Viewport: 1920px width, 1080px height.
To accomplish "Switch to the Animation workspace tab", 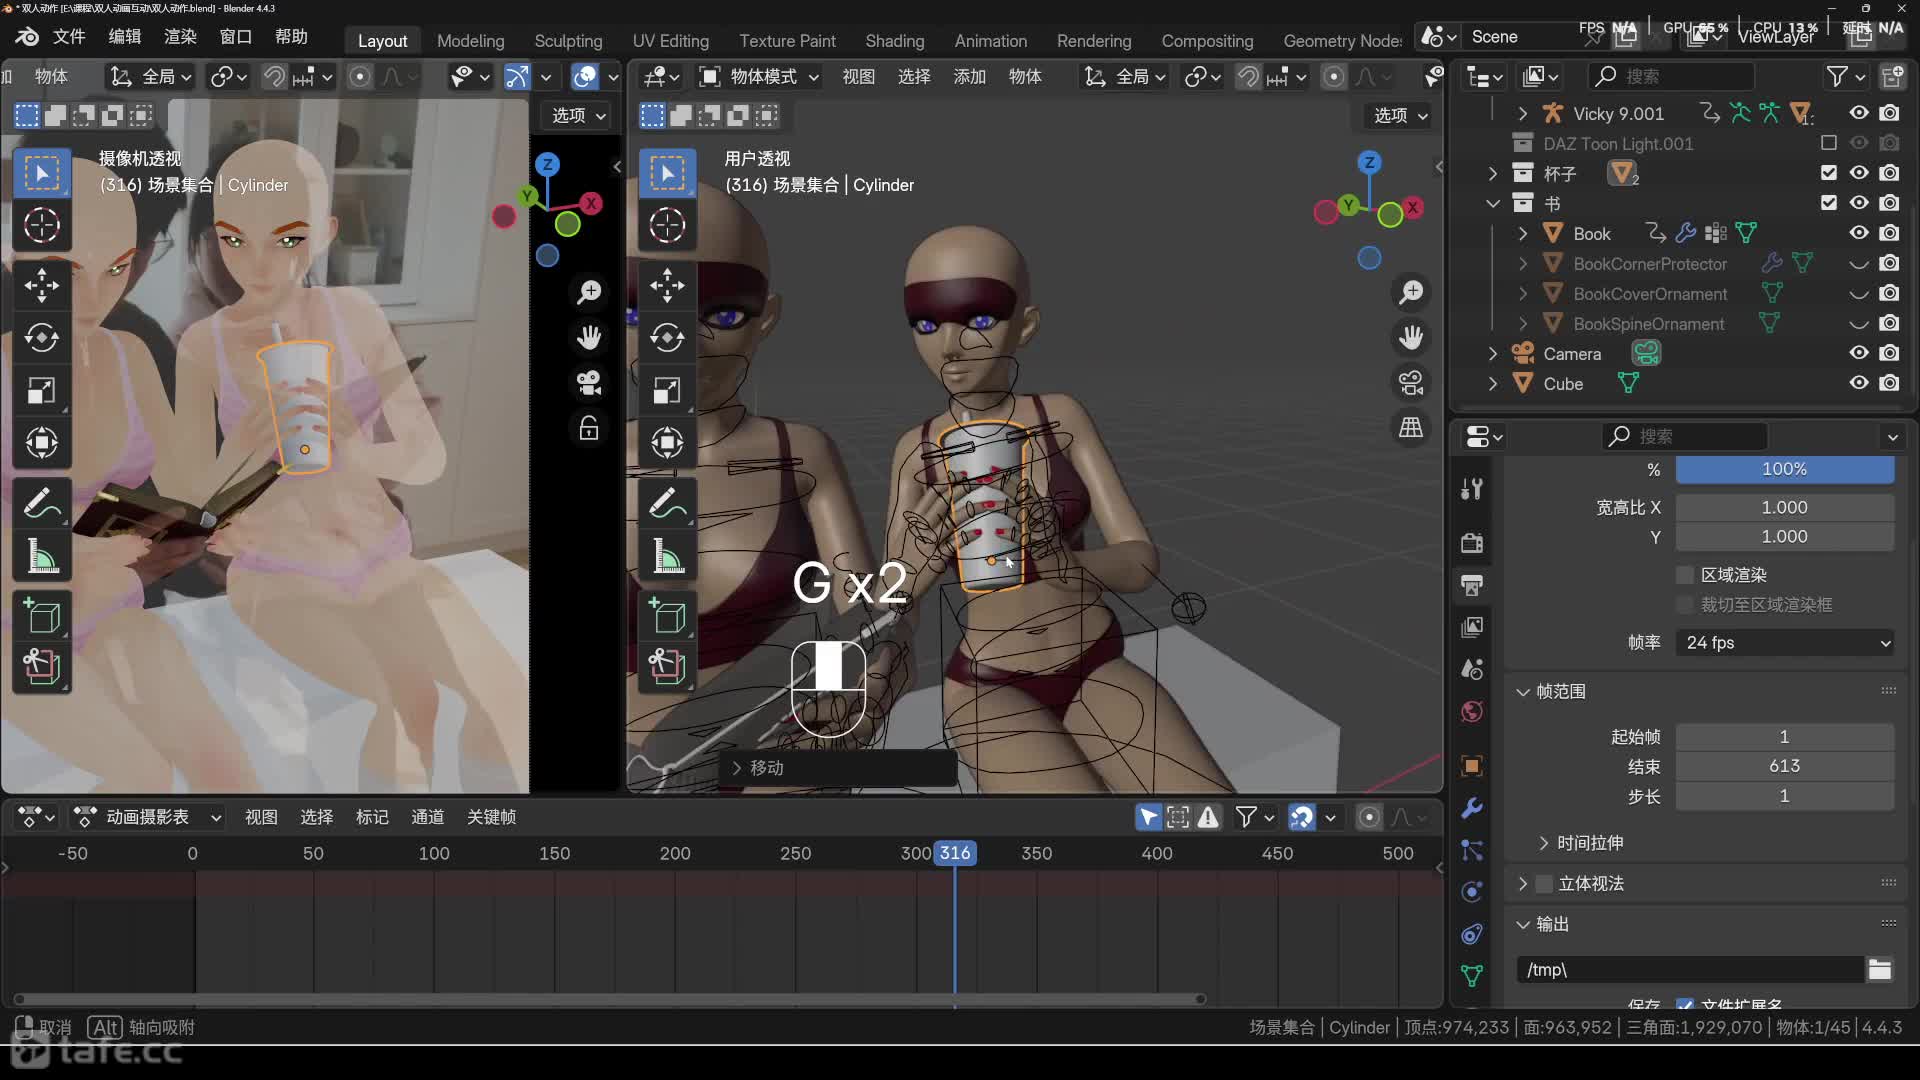I will 990,41.
